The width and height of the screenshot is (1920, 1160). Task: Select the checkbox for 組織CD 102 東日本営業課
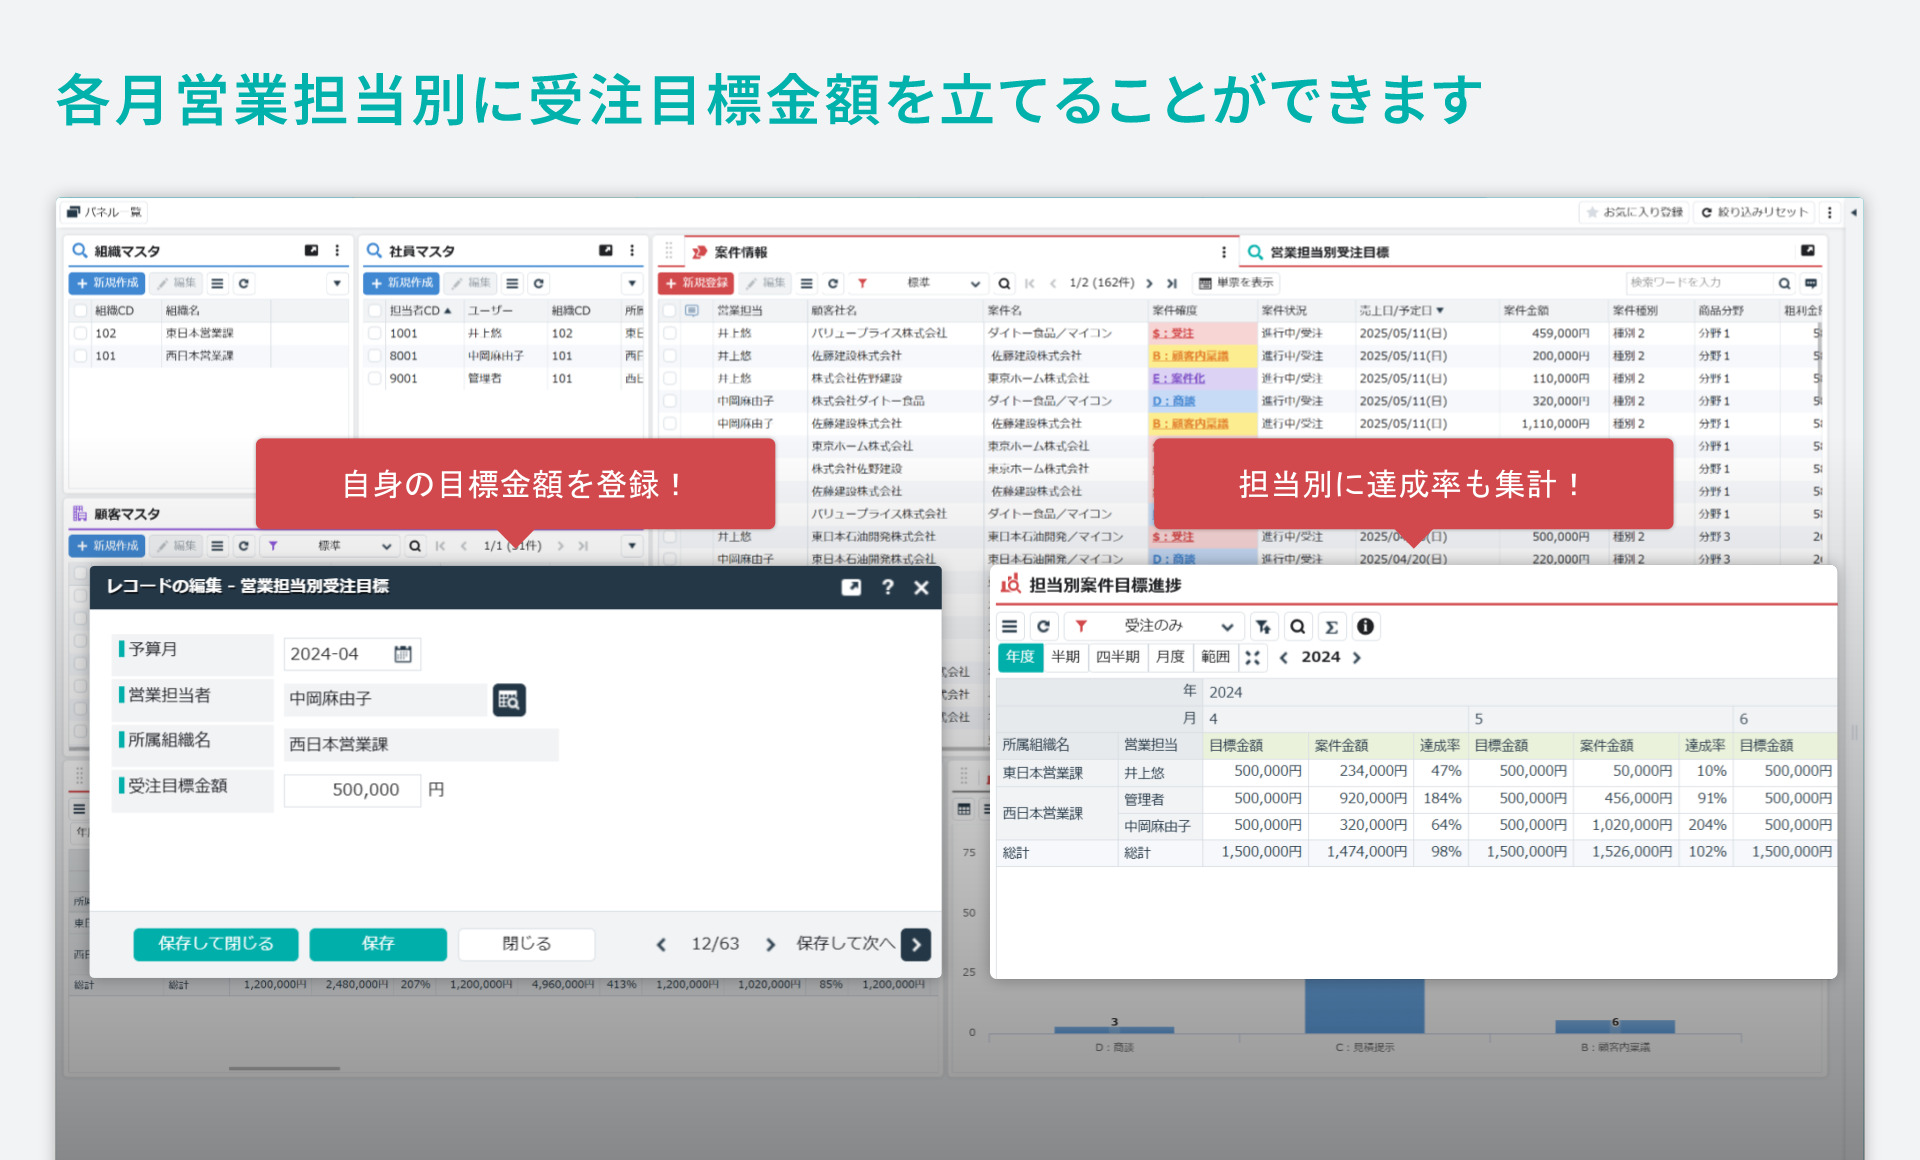(x=80, y=333)
